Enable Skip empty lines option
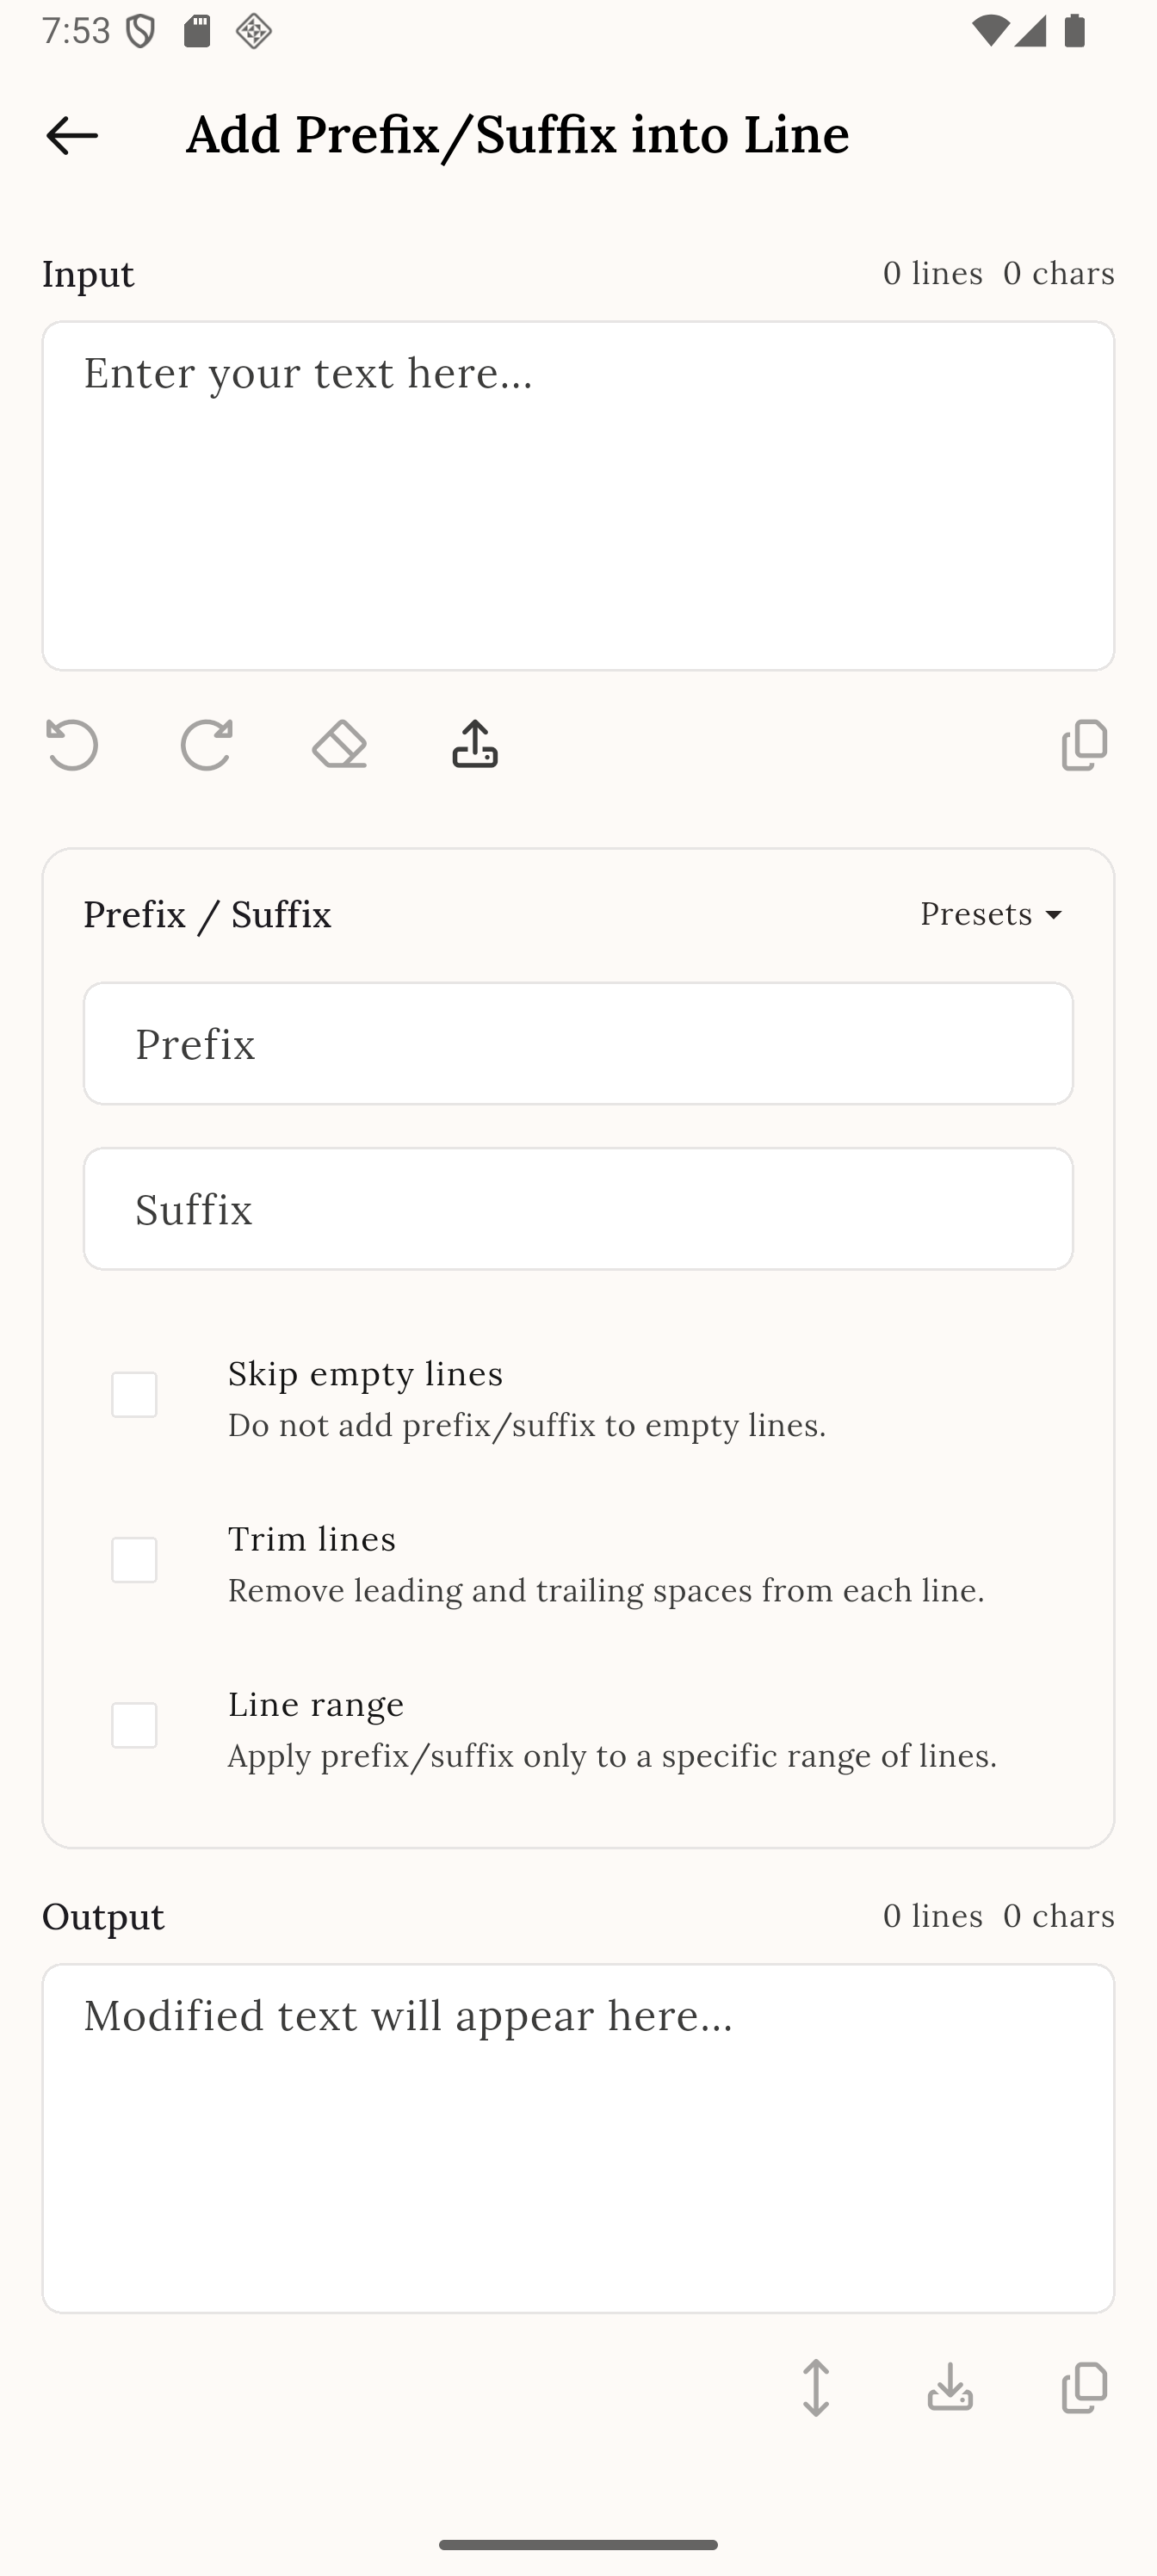The width and height of the screenshot is (1157, 2576). (134, 1395)
